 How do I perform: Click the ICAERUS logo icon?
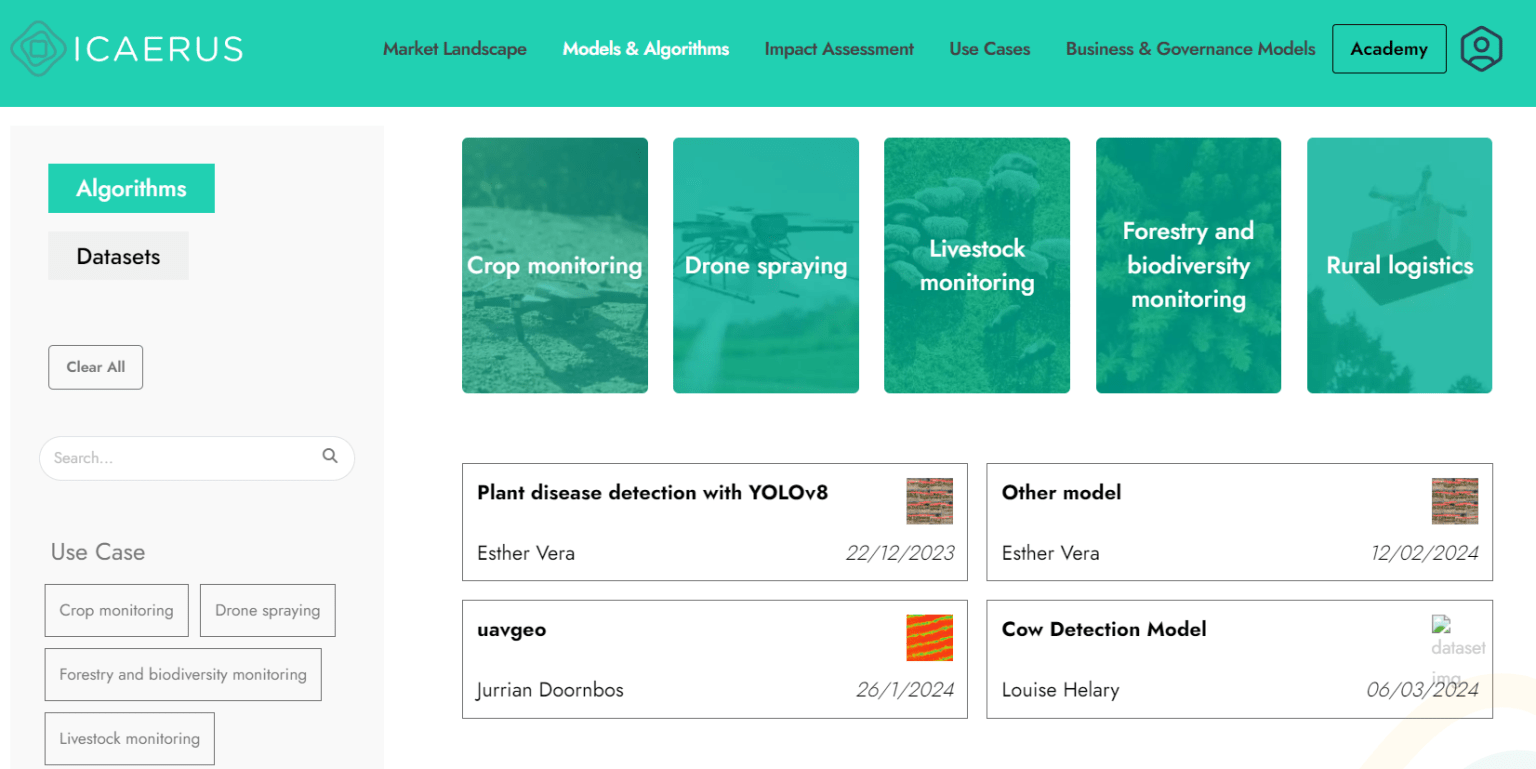pyautogui.click(x=38, y=49)
